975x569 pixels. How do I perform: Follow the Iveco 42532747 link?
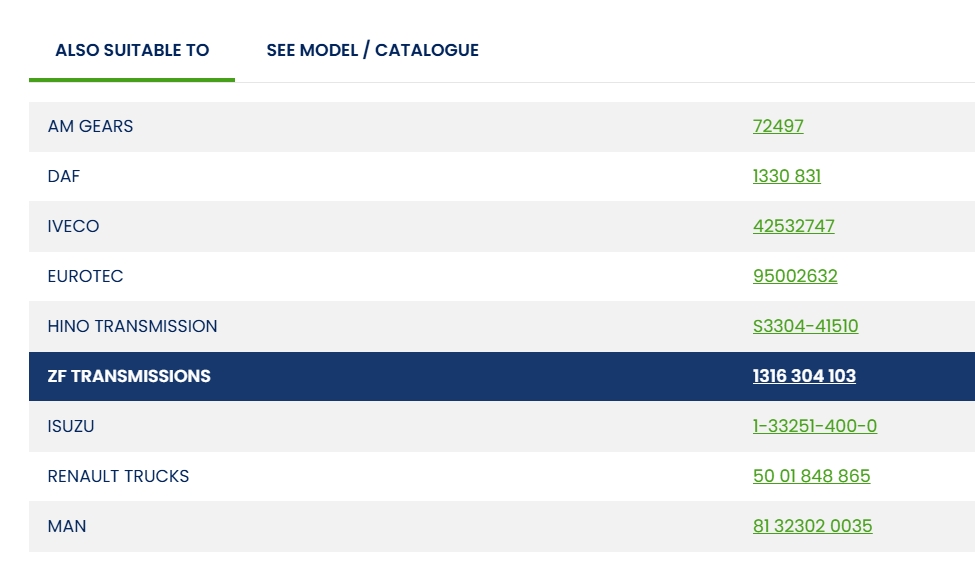(x=793, y=226)
